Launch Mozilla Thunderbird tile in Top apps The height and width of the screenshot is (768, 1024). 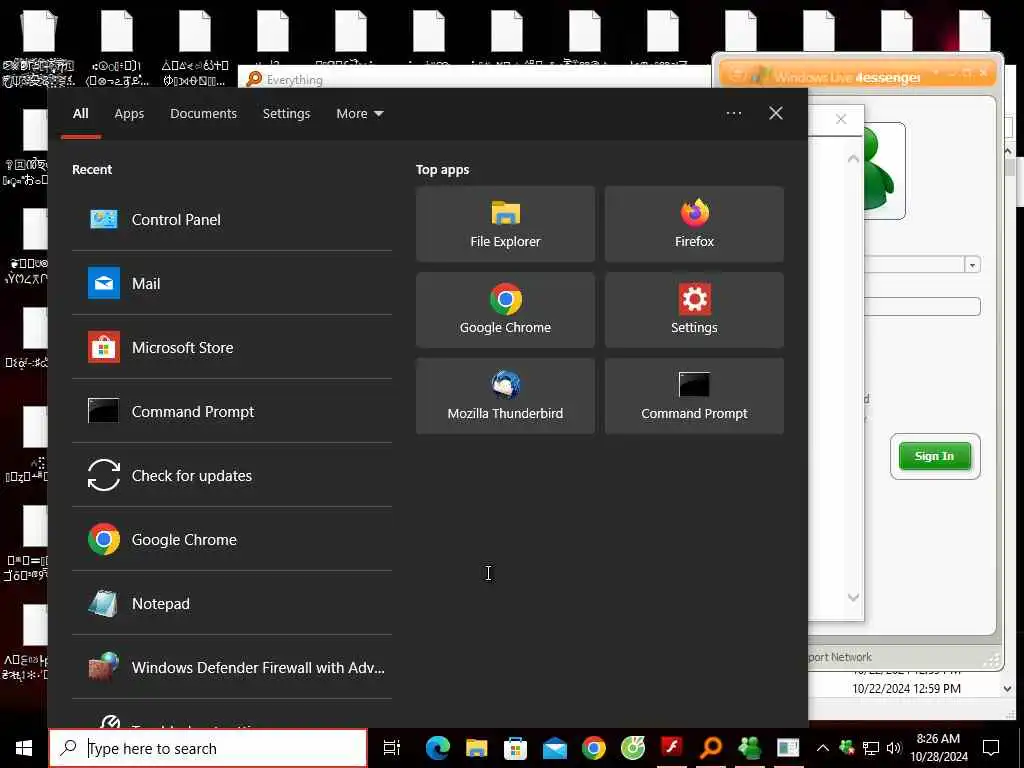(x=505, y=396)
